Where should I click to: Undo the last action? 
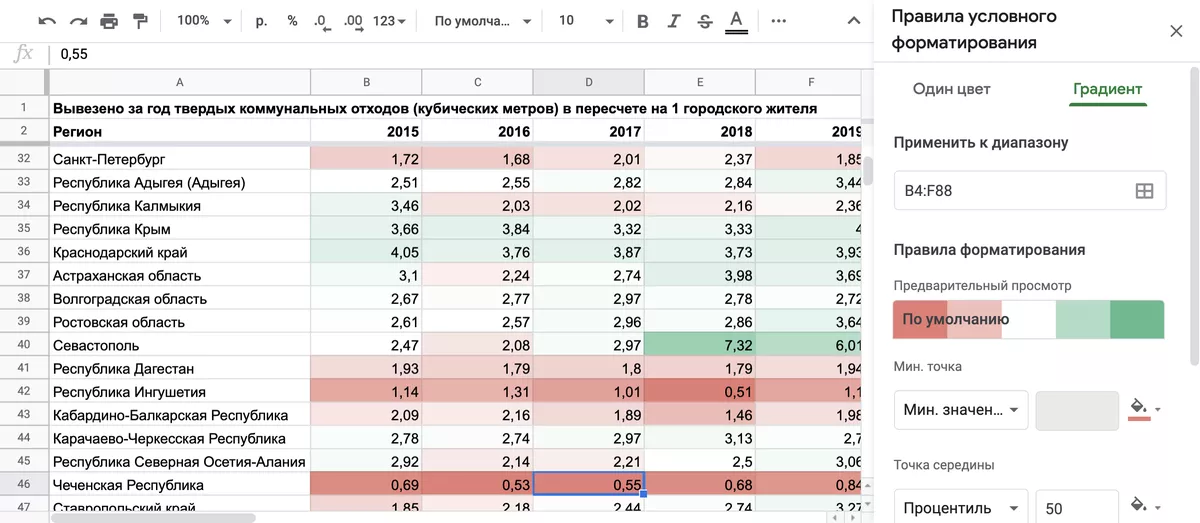tap(47, 21)
